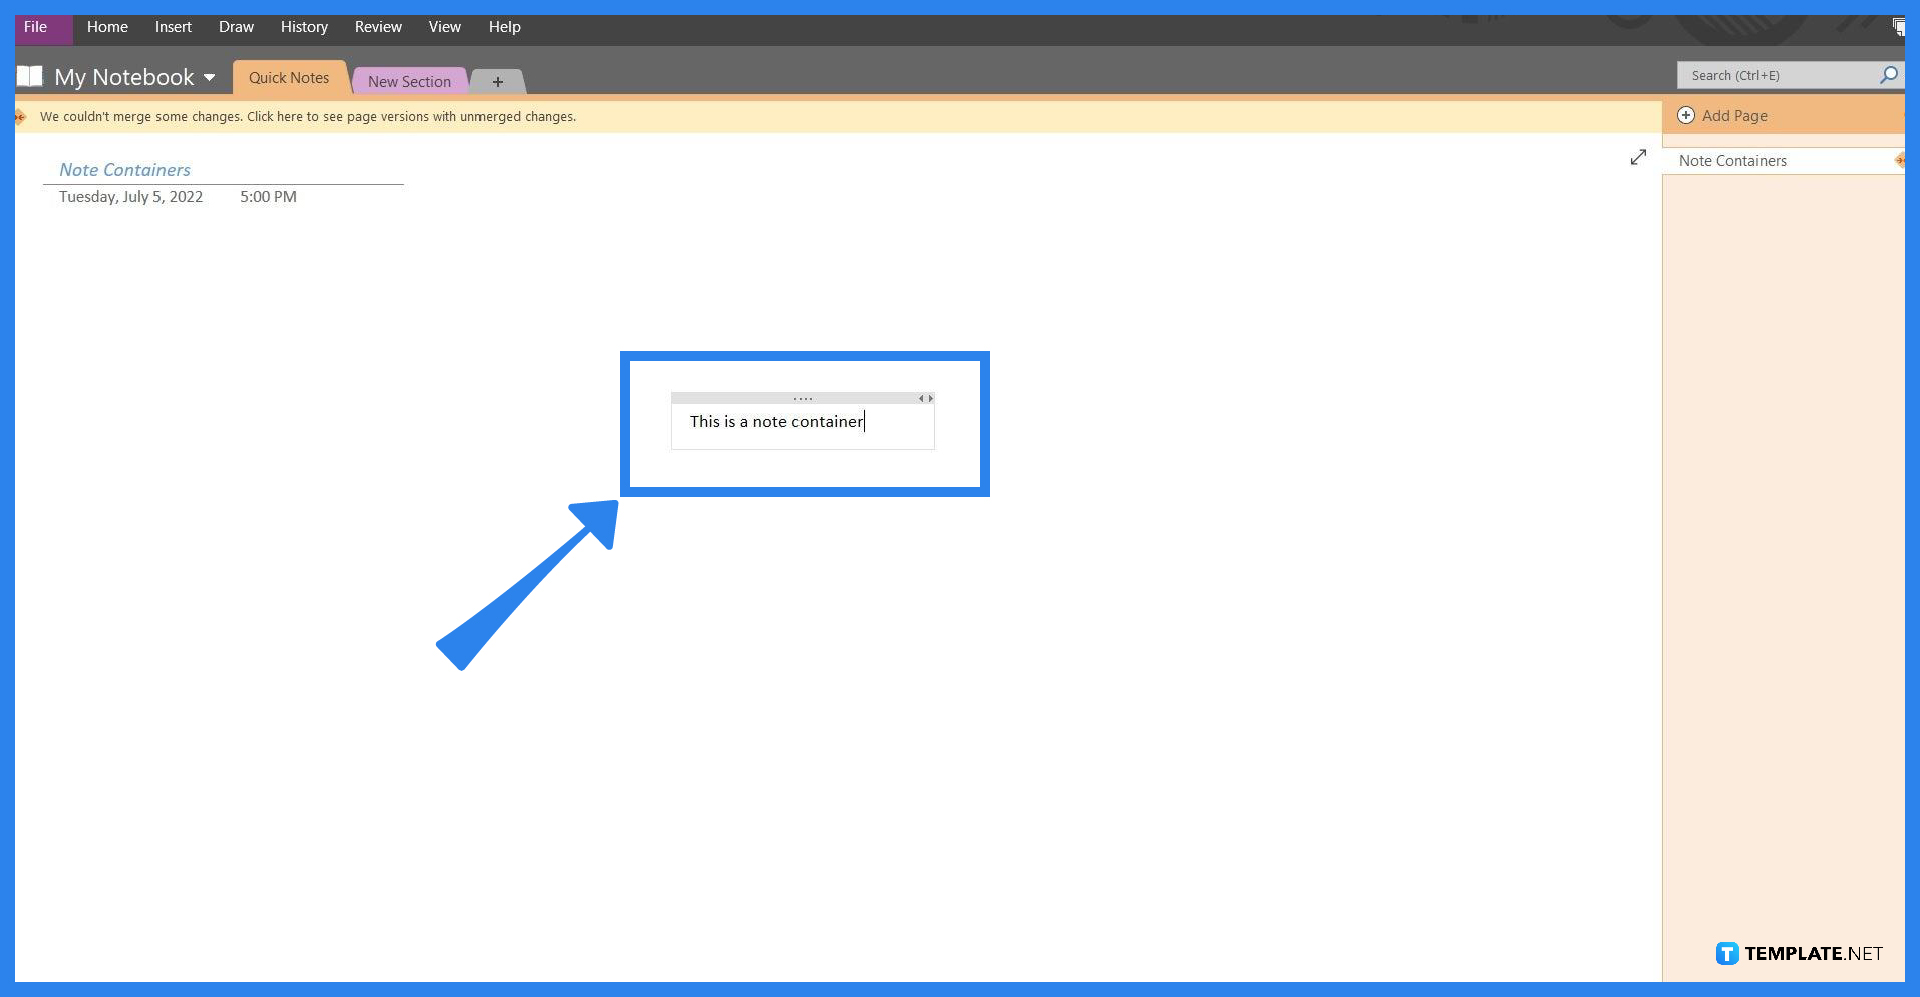Switch to the Review ribbon tab
Viewport: 1920px width, 997px height.
point(377,27)
